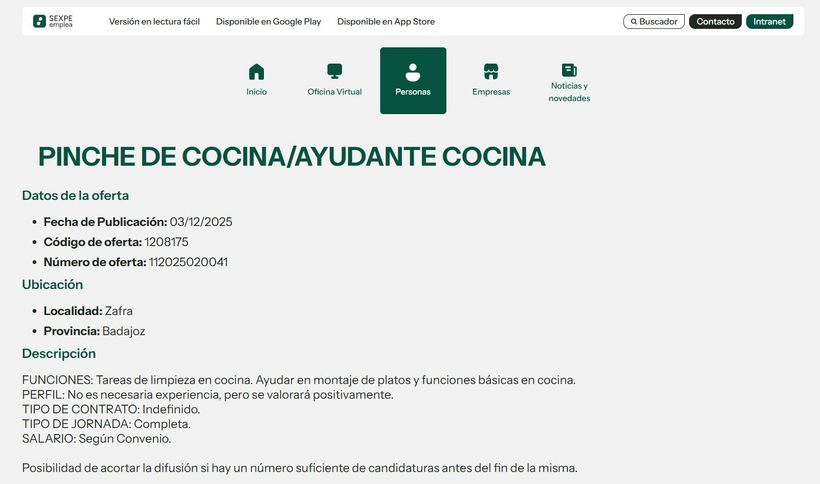Click the Datos de la oferta heading
This screenshot has width=820, height=484.
click(75, 196)
